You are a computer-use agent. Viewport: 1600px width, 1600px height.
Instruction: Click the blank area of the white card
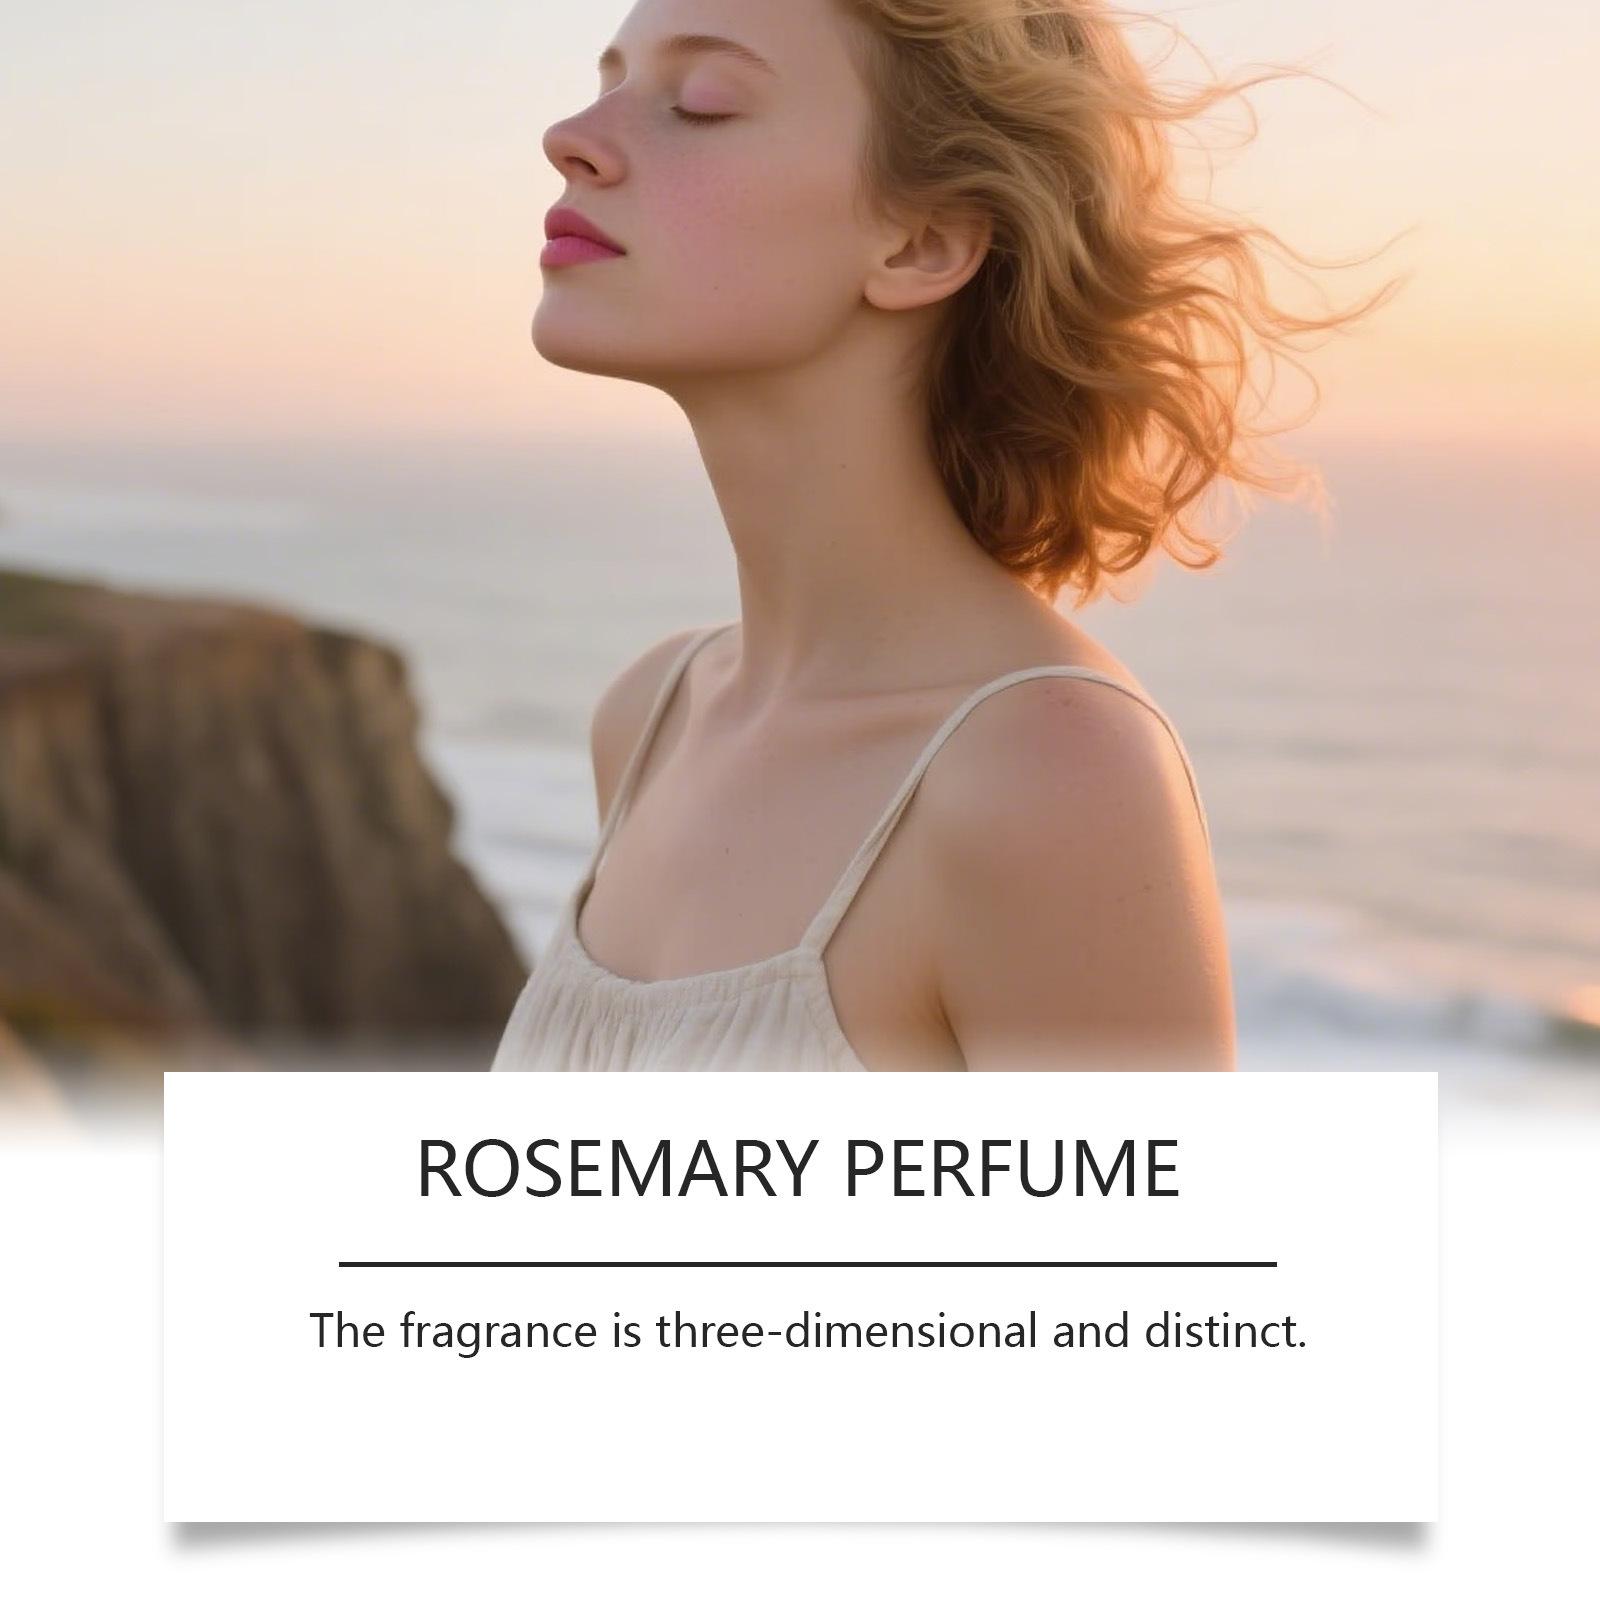coord(800,1440)
